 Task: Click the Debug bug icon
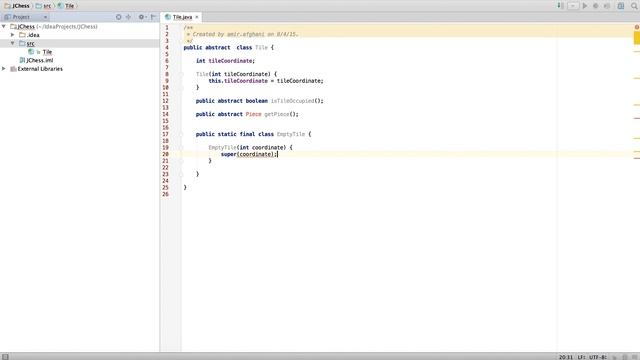pos(596,6)
